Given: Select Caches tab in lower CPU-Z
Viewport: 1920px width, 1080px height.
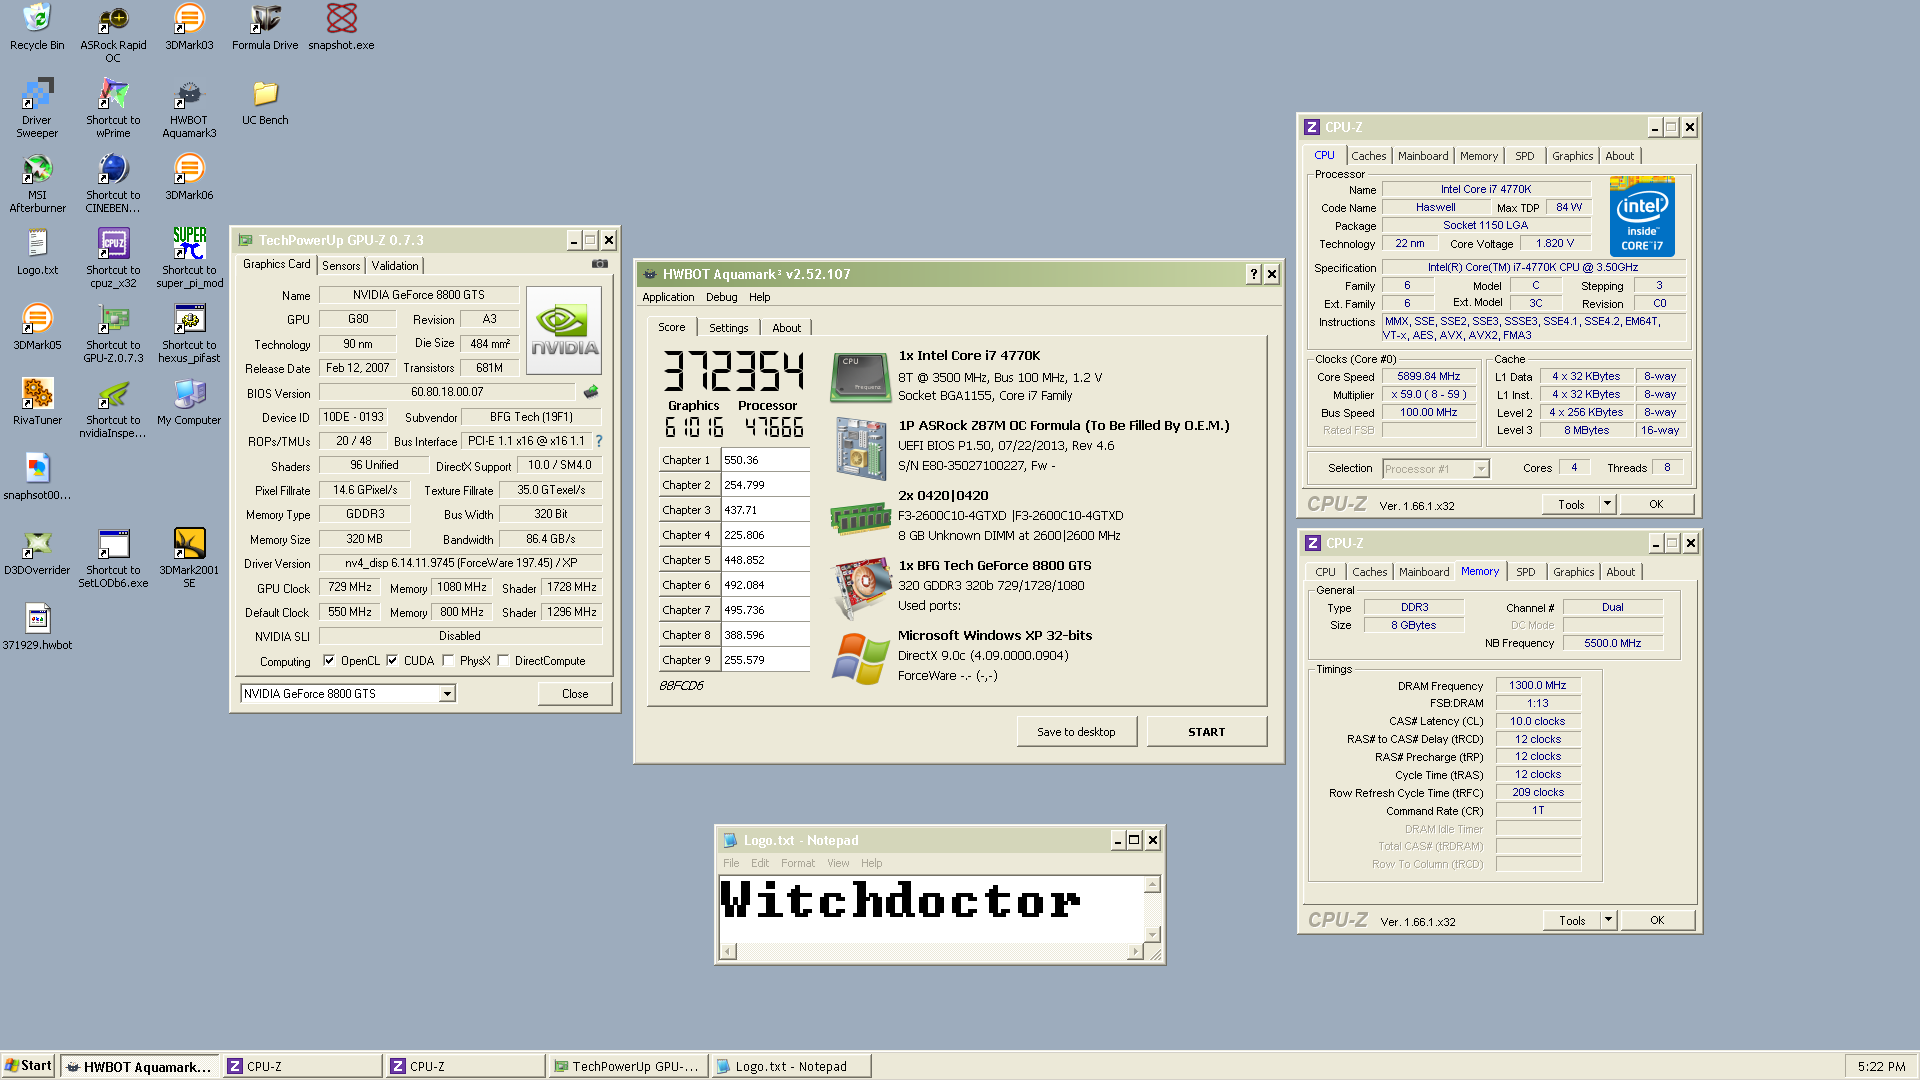Looking at the screenshot, I should click(x=1369, y=572).
